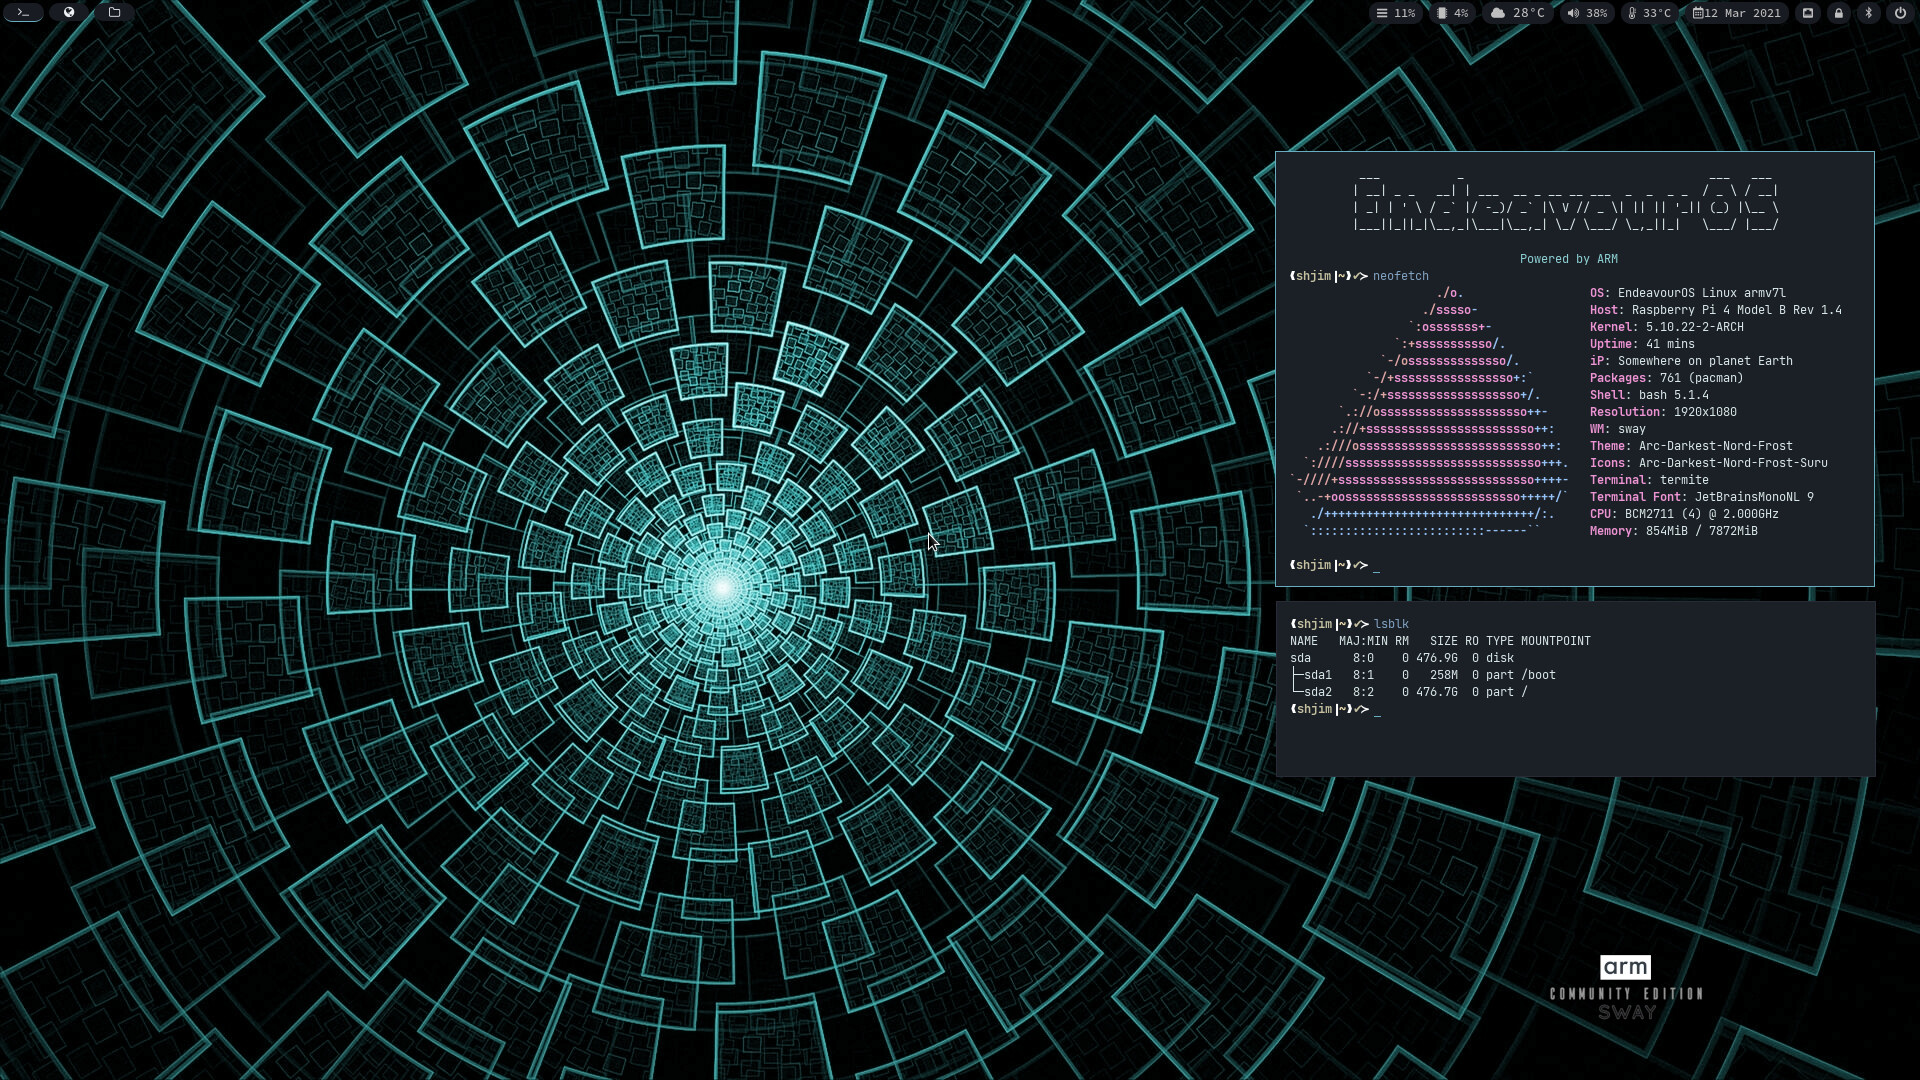This screenshot has width=1920, height=1080.
Task: Click the 11% memory usage module
Action: pyautogui.click(x=1396, y=13)
